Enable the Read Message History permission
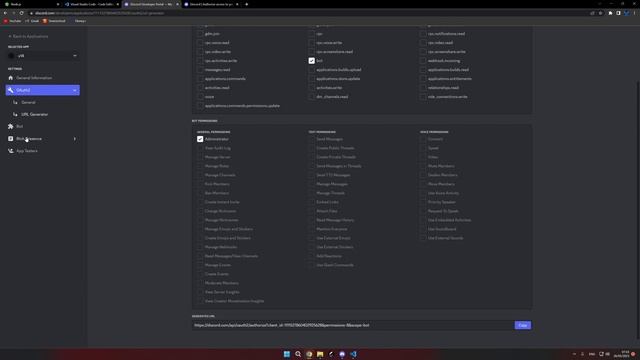Image resolution: width=640 pixels, height=360 pixels. coord(311,220)
